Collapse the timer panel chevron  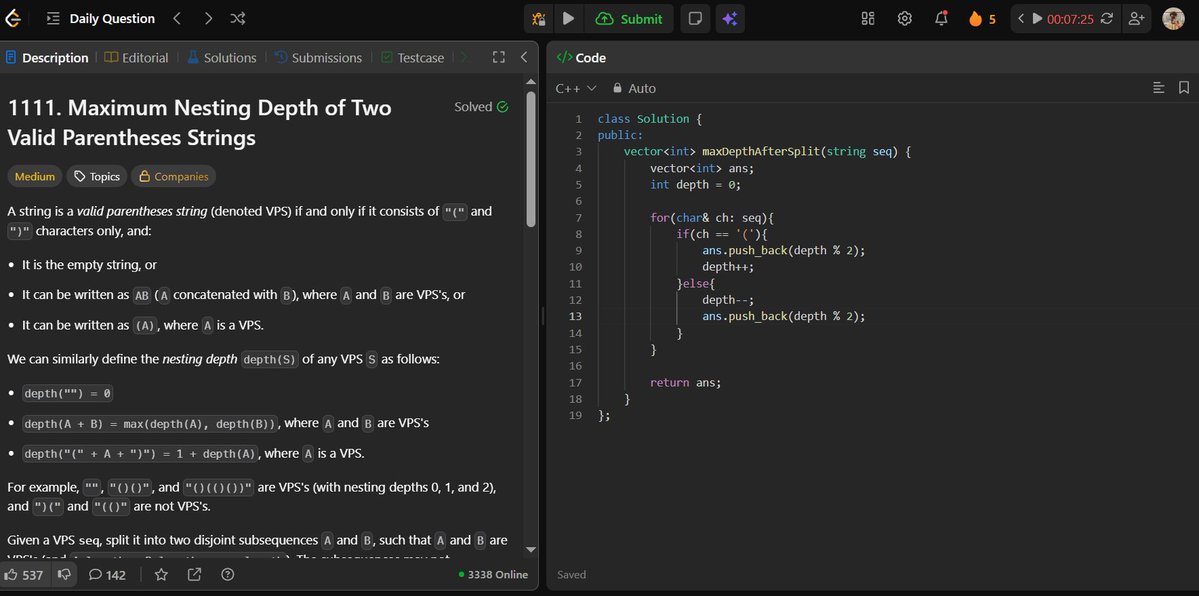coord(1021,18)
